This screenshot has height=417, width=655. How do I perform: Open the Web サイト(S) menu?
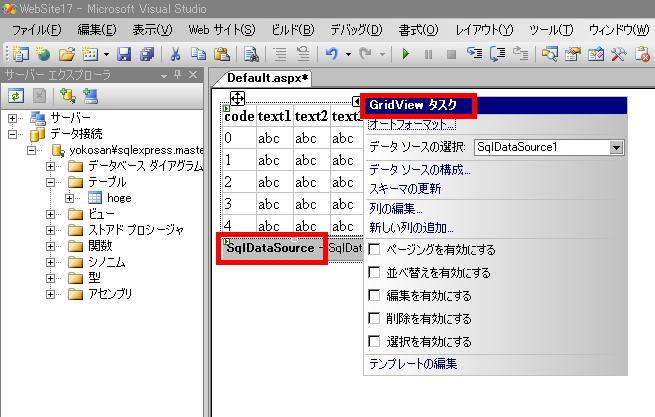222,30
